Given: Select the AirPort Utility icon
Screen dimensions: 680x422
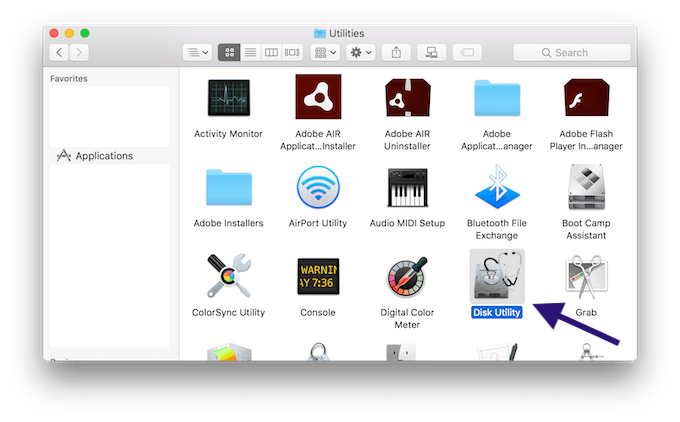Looking at the screenshot, I should pos(318,187).
